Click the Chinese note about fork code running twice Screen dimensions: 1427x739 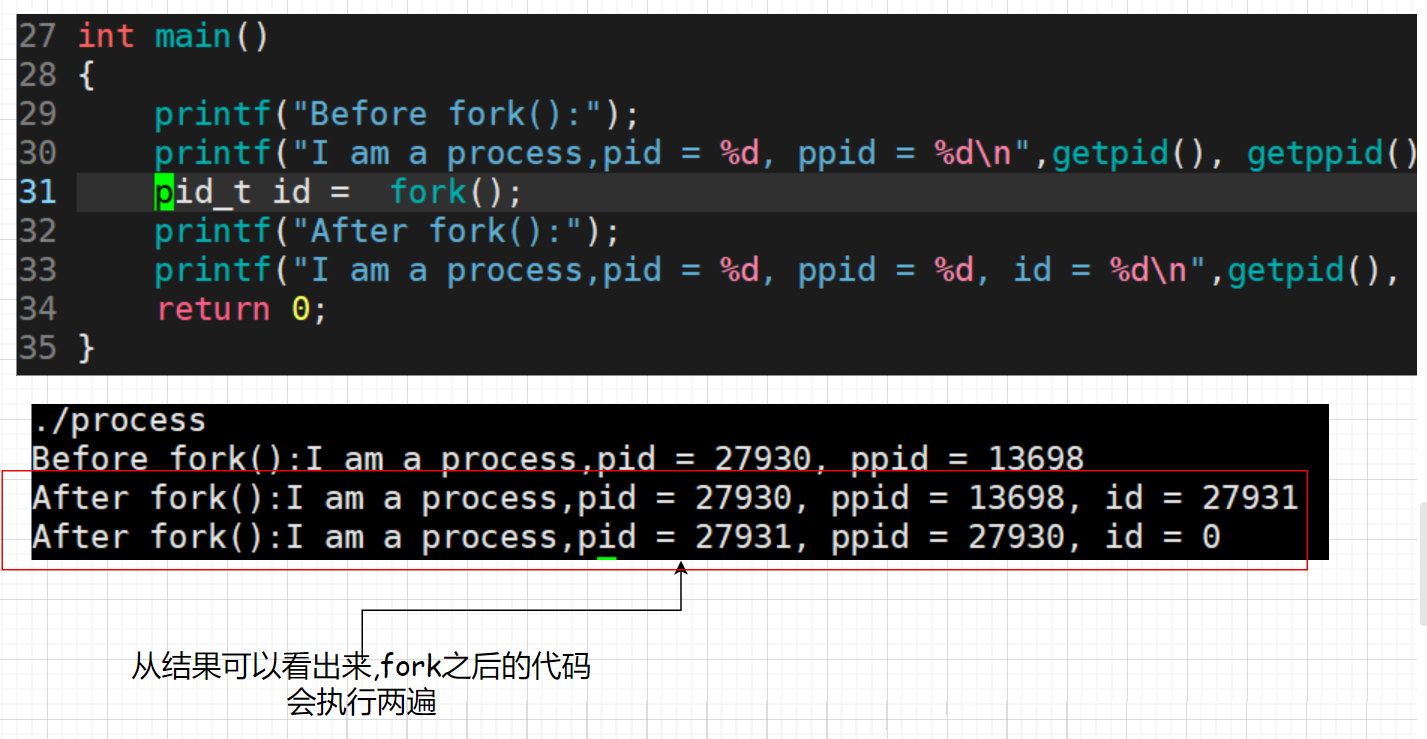coord(361,684)
